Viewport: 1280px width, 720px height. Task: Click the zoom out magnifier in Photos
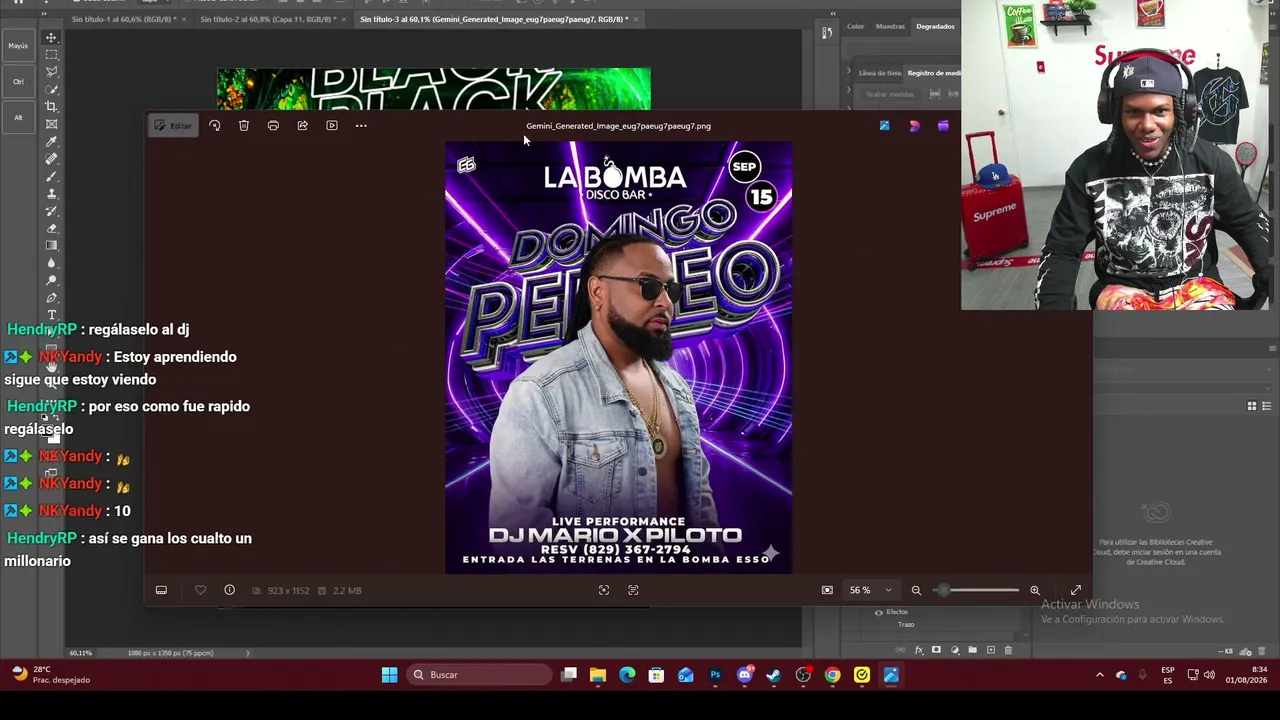pyautogui.click(x=916, y=590)
